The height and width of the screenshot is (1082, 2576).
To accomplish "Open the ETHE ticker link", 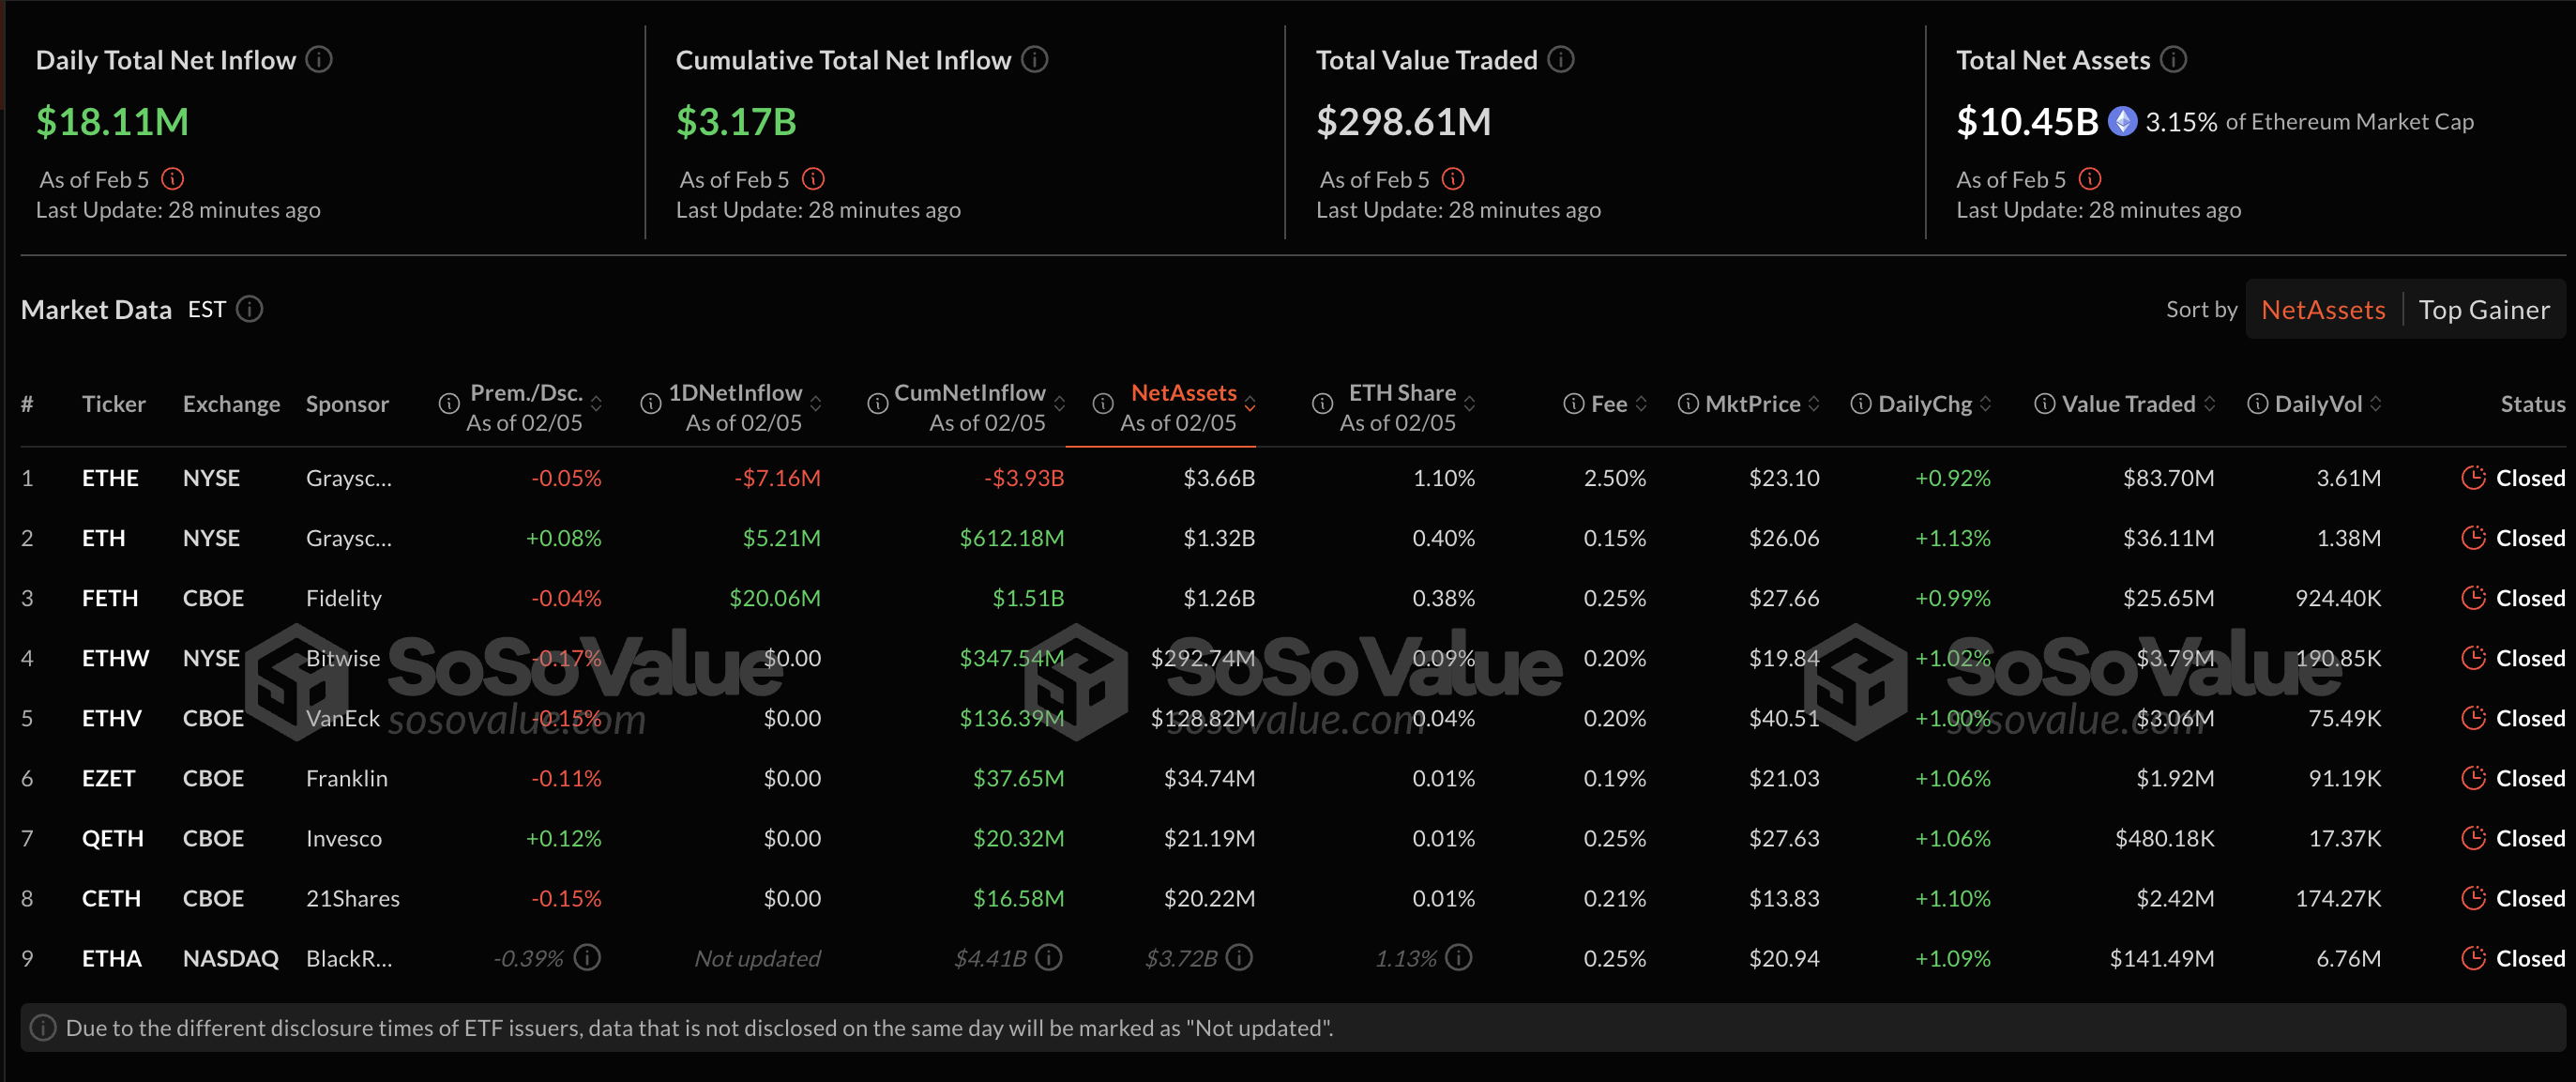I will tap(110, 478).
